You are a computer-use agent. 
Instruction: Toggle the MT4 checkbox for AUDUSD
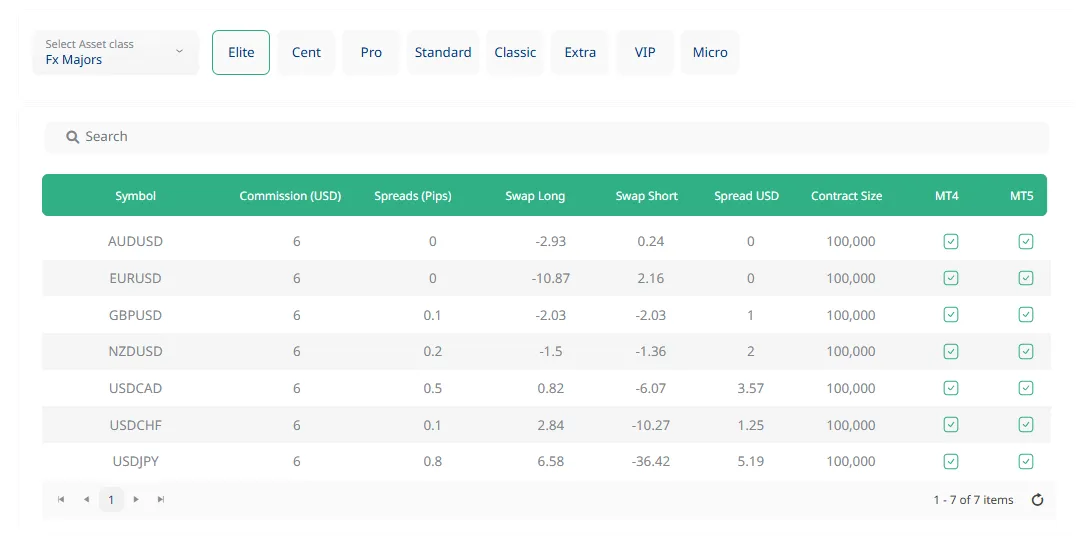point(951,241)
